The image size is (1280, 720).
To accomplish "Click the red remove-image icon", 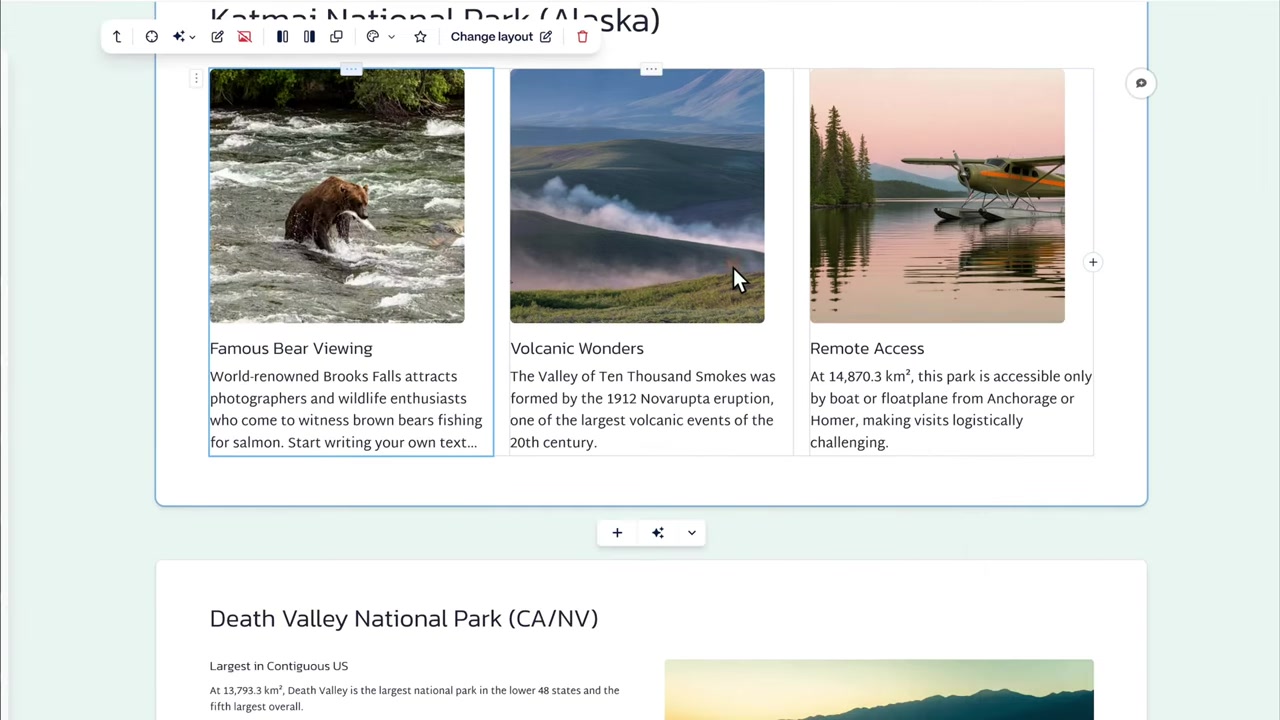I will pyautogui.click(x=244, y=37).
